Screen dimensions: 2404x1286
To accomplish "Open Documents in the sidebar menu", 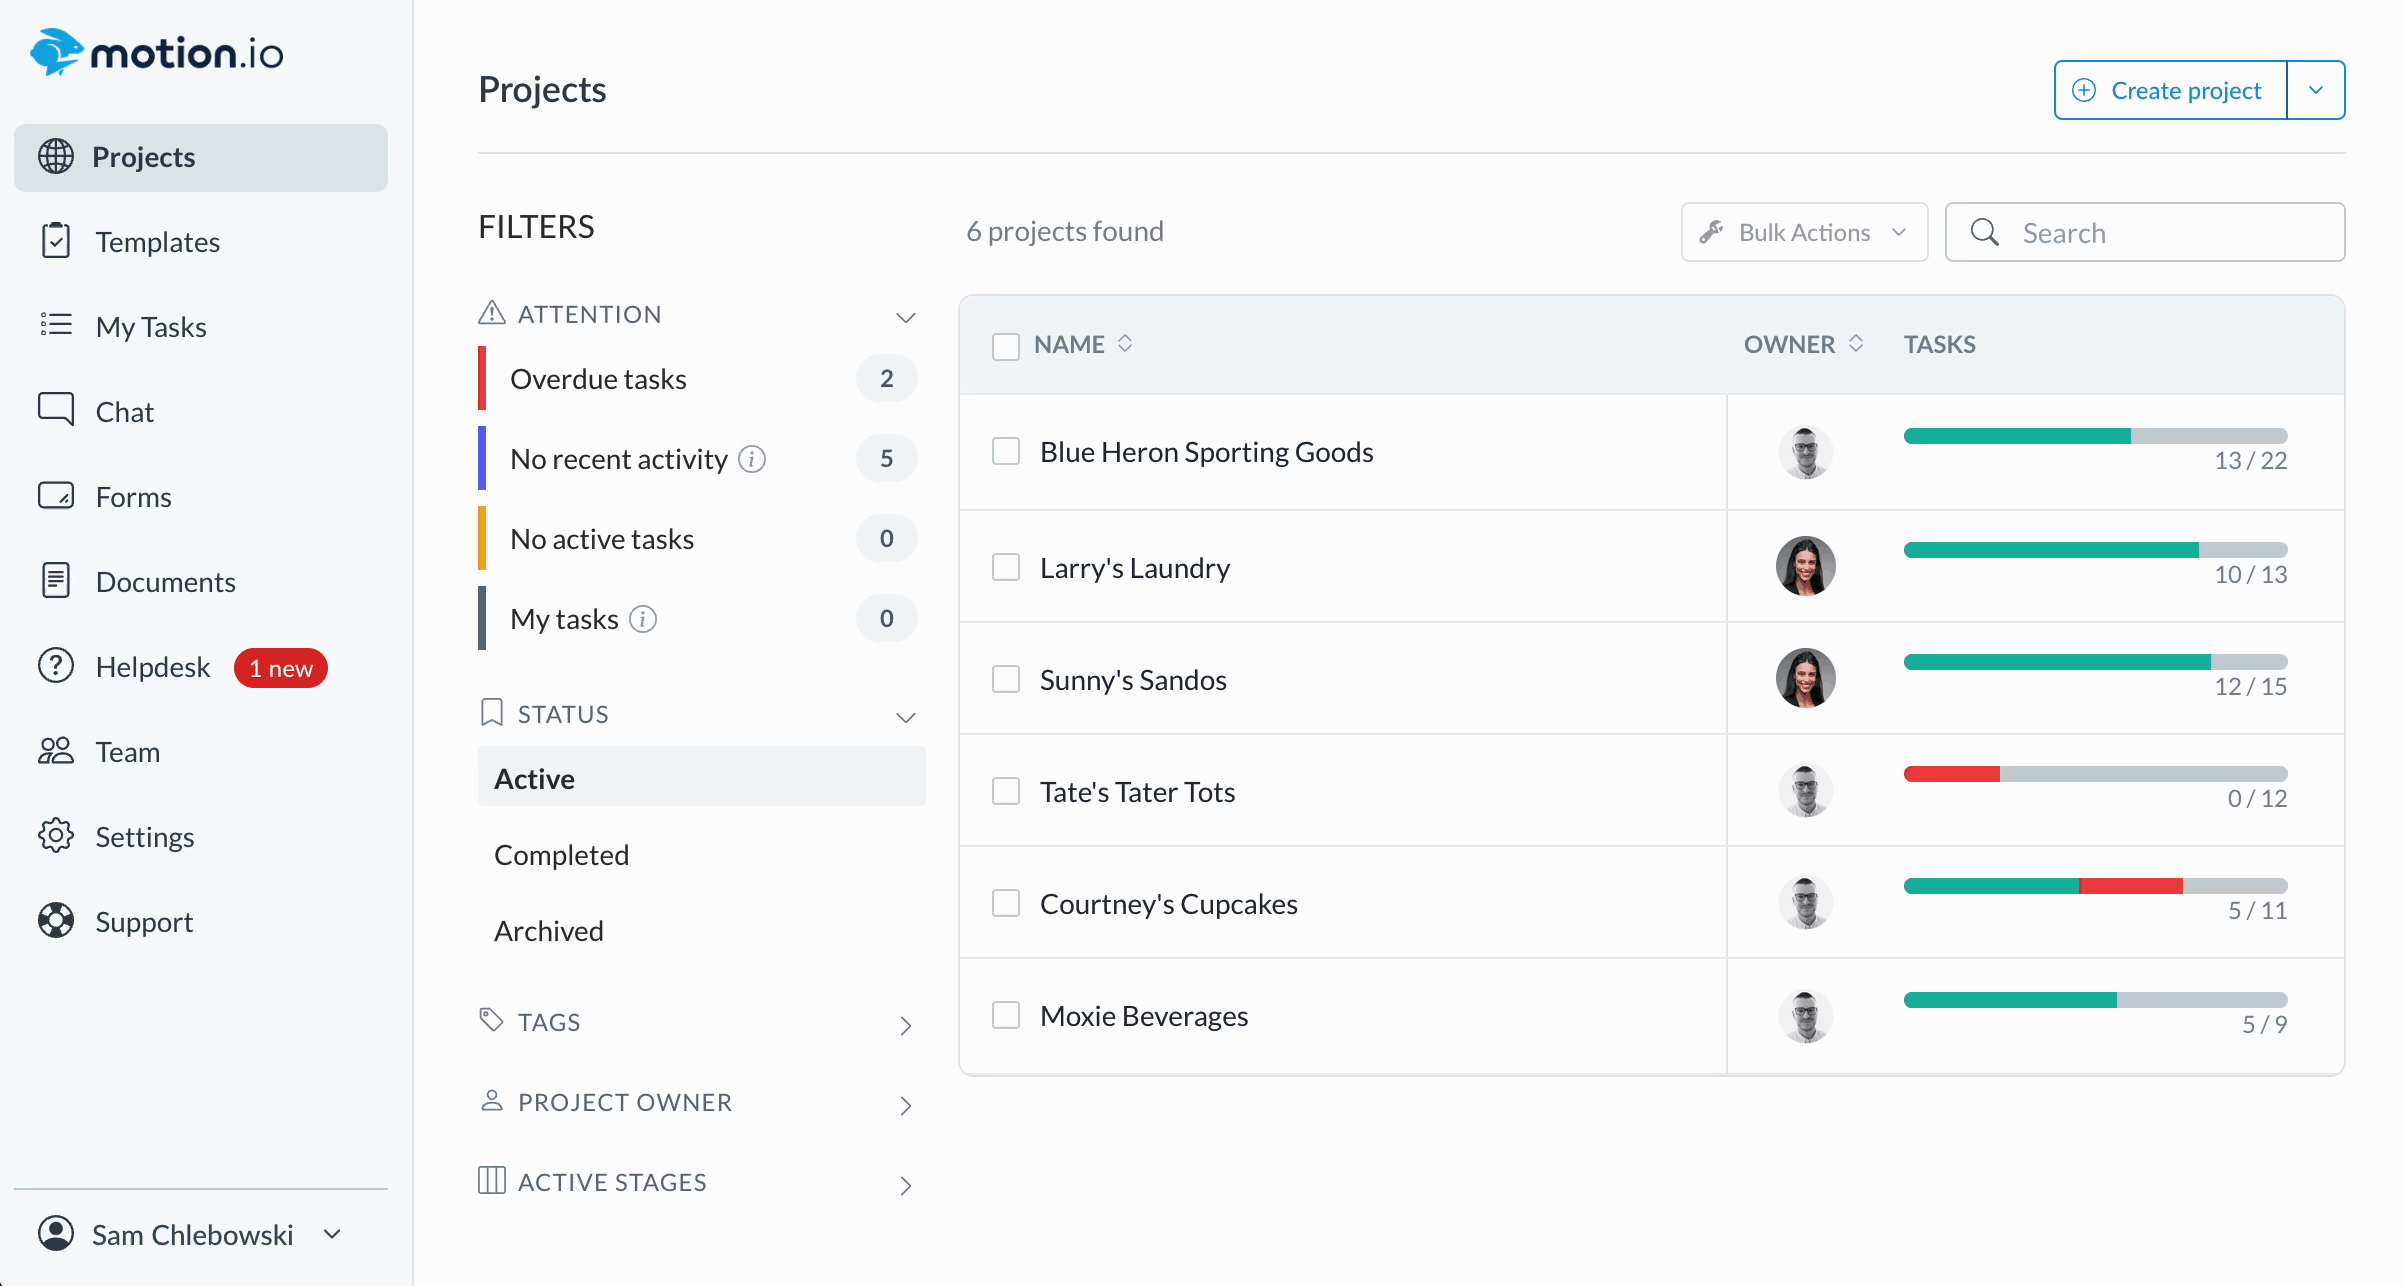I will click(165, 582).
